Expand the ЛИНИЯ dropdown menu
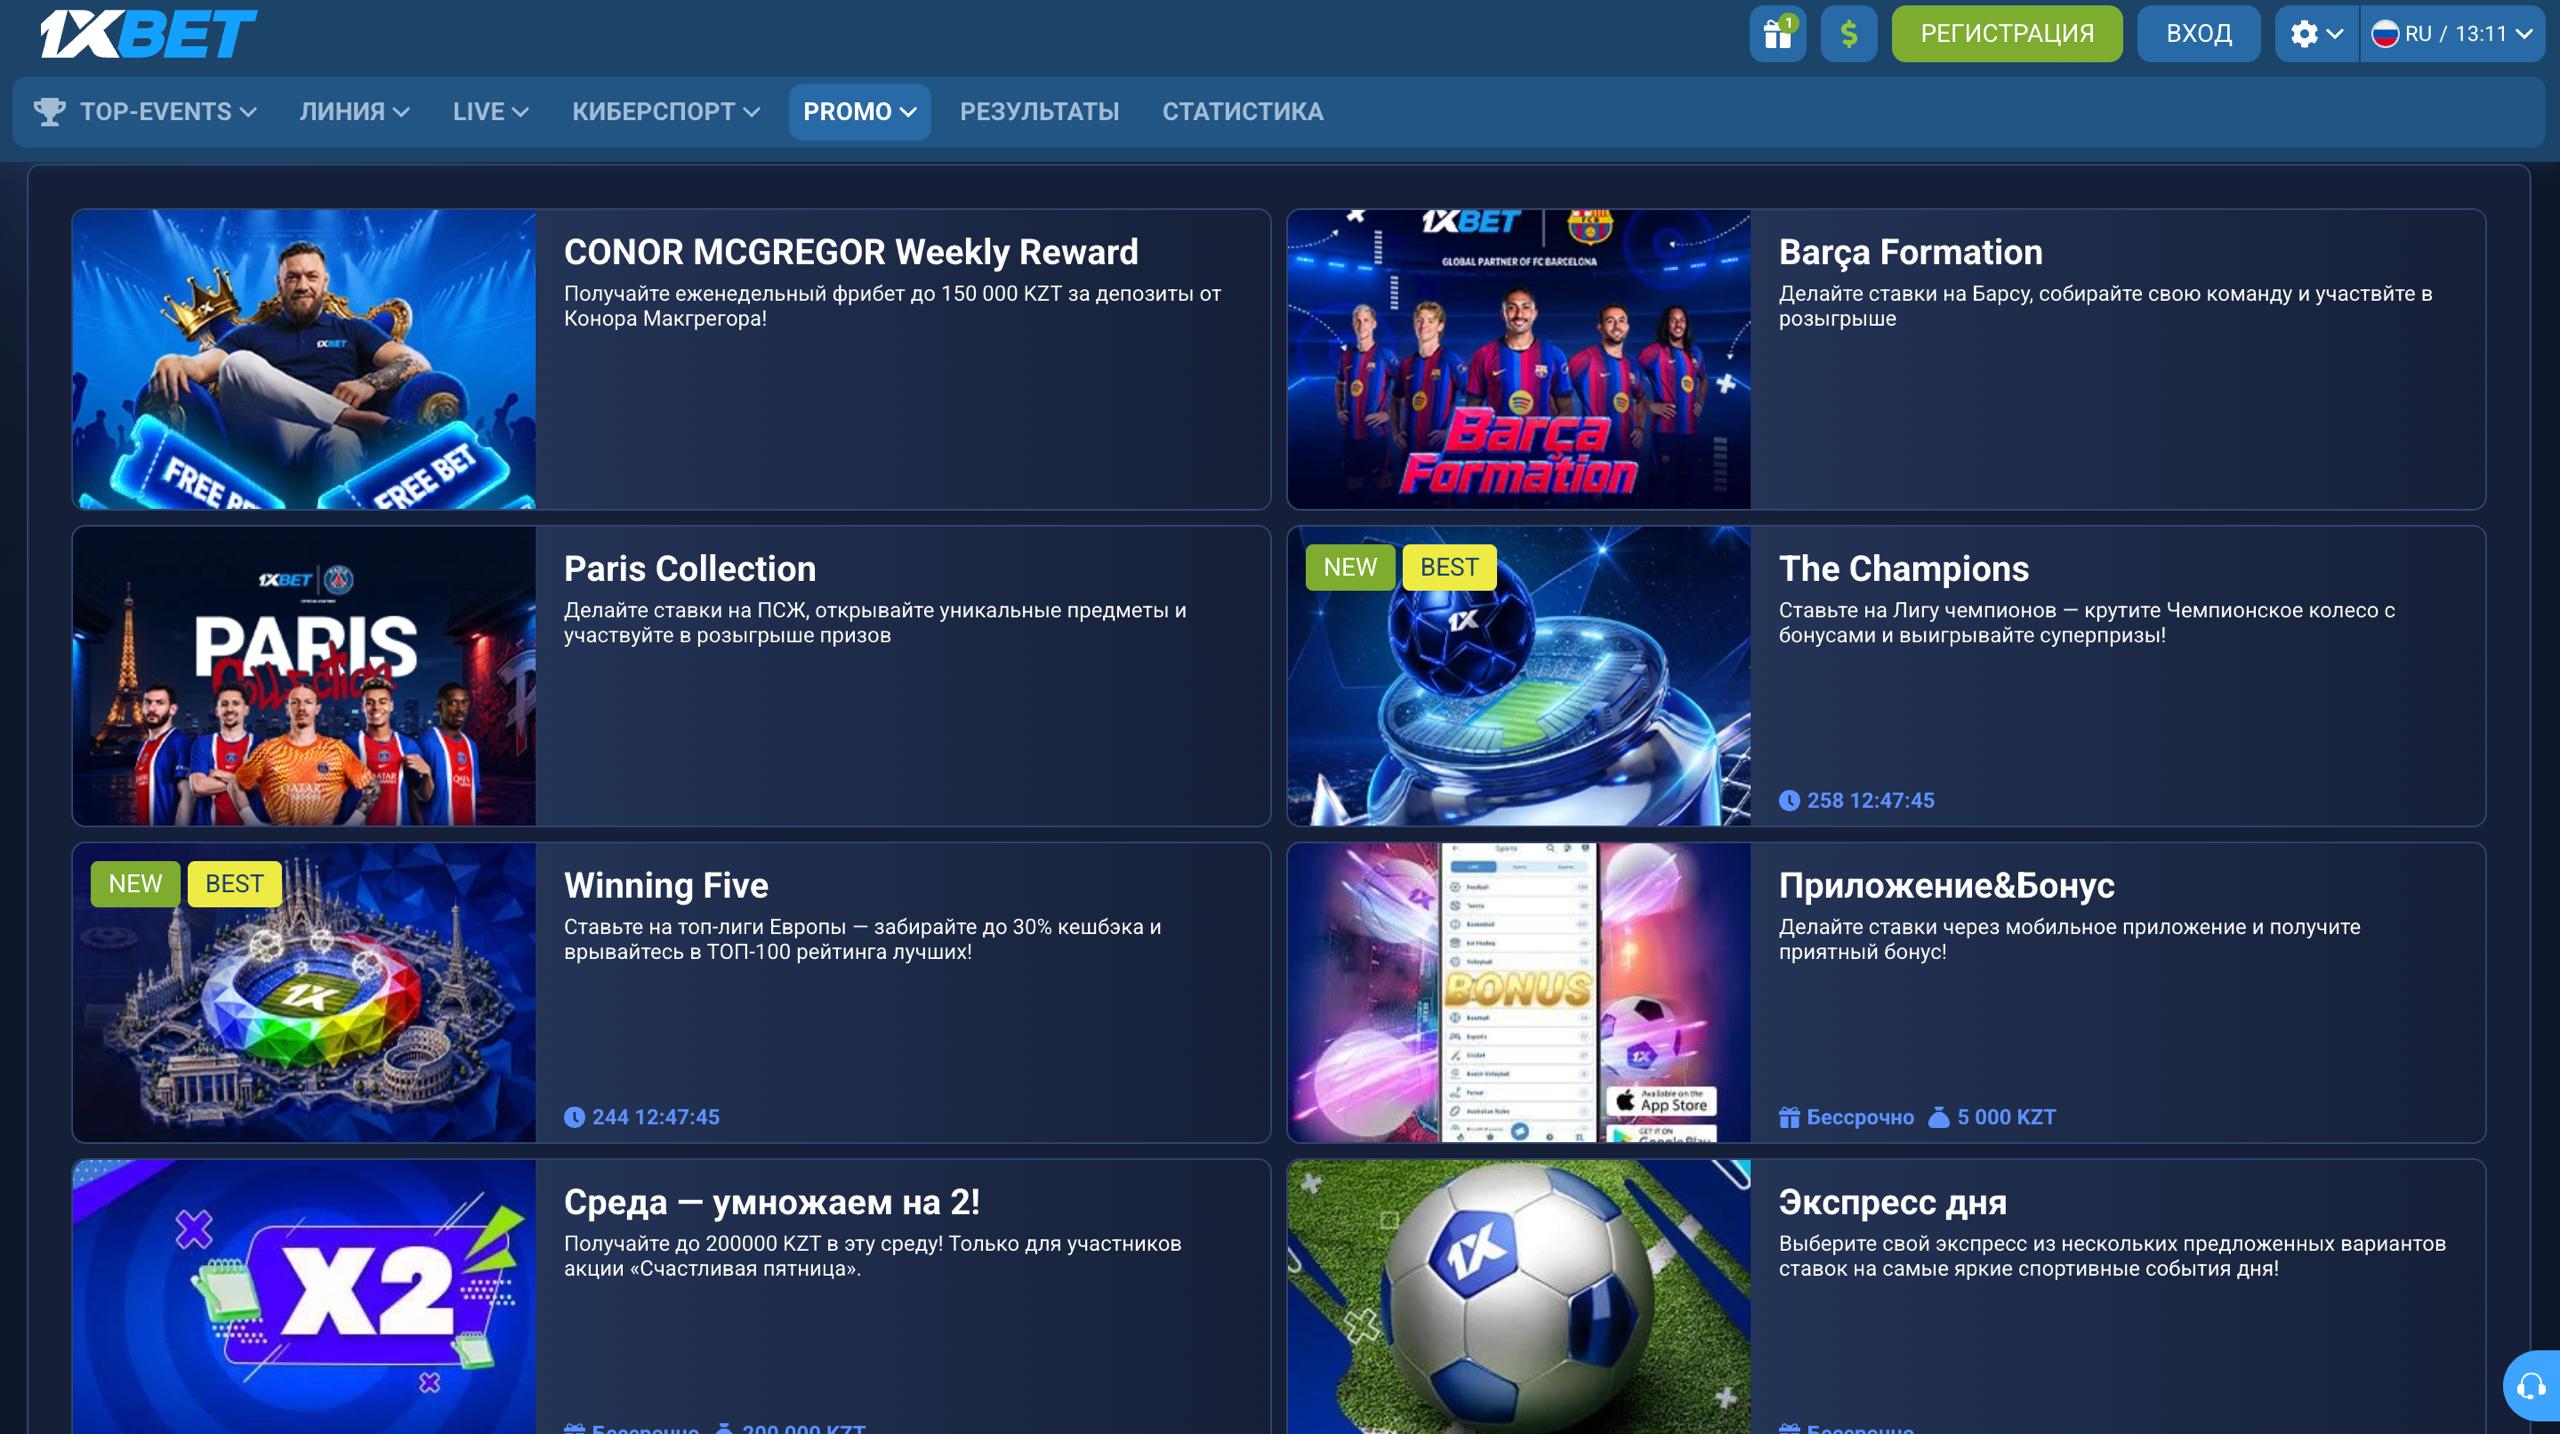The width and height of the screenshot is (2560, 1434). pos(354,112)
